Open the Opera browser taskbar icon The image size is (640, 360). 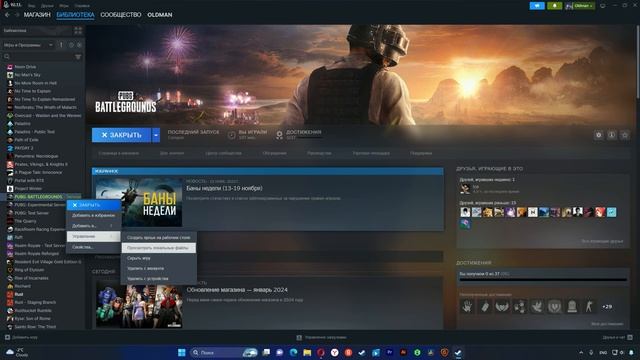point(320,352)
